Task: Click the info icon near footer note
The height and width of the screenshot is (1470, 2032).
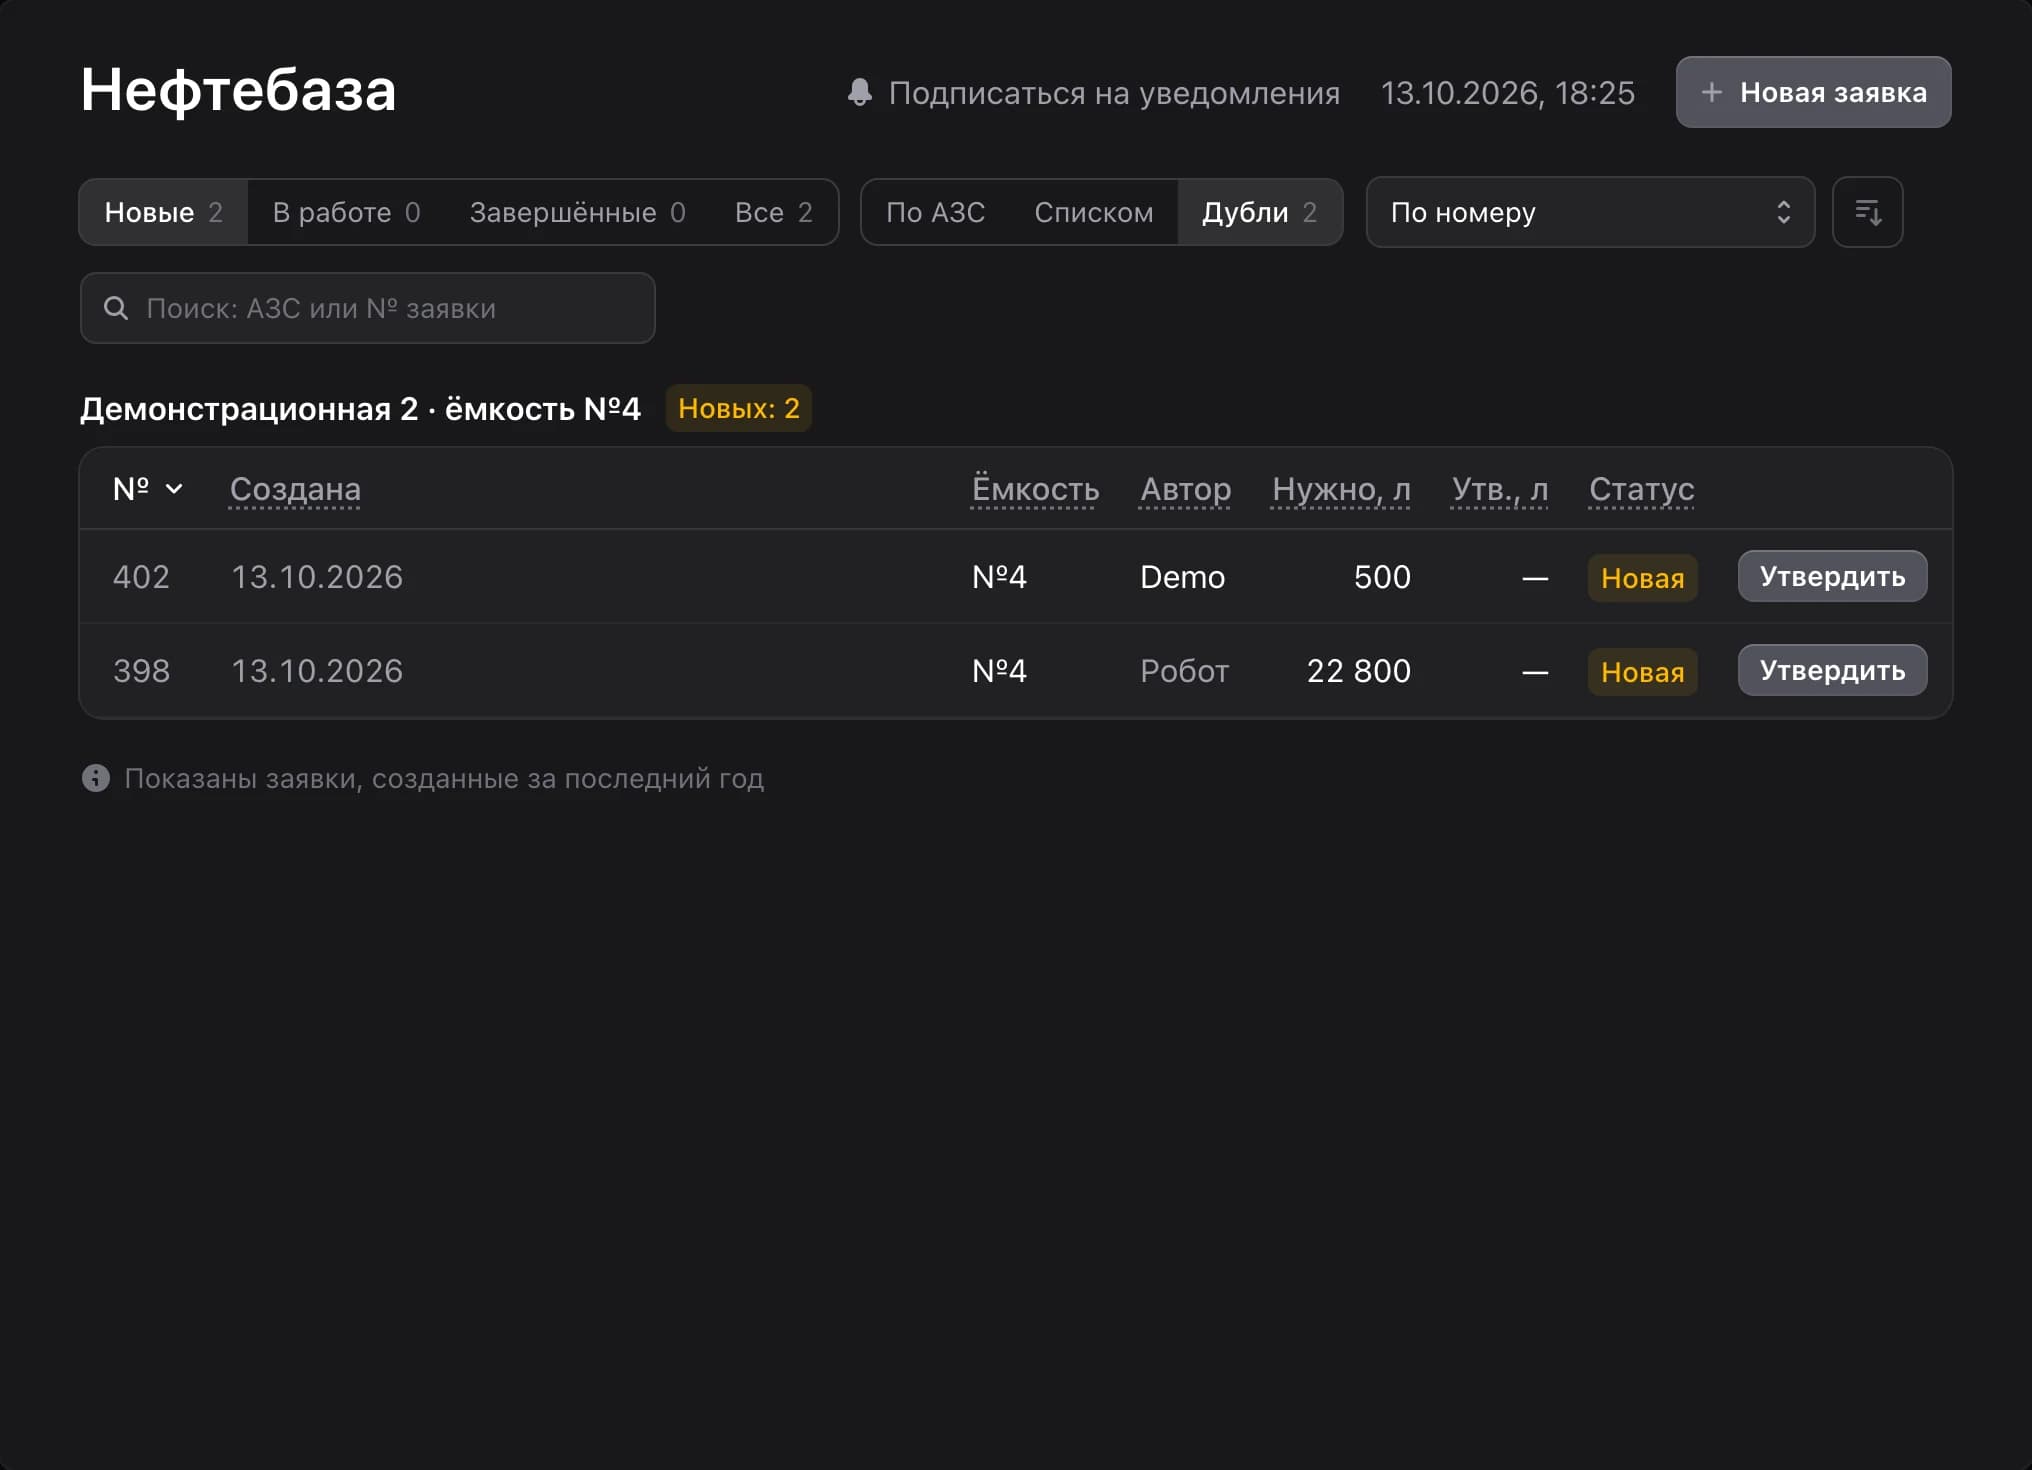Action: (96, 778)
